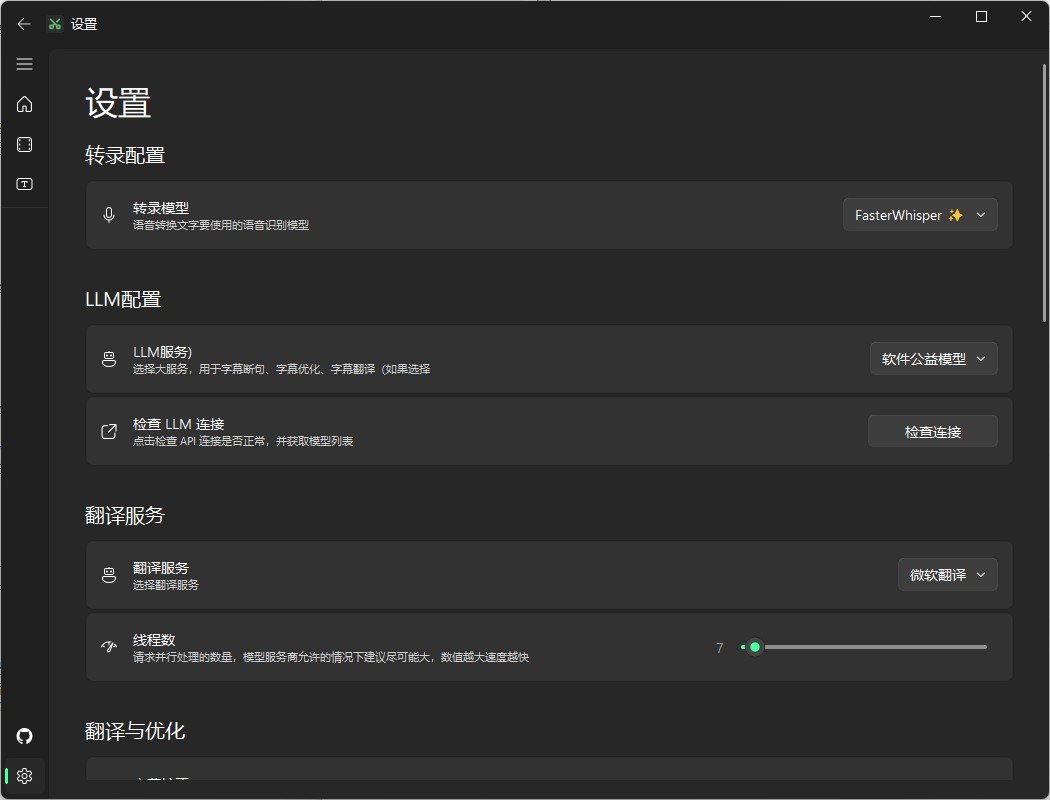The height and width of the screenshot is (800, 1050).
Task: Go to the Home page icon
Action: tap(25, 104)
